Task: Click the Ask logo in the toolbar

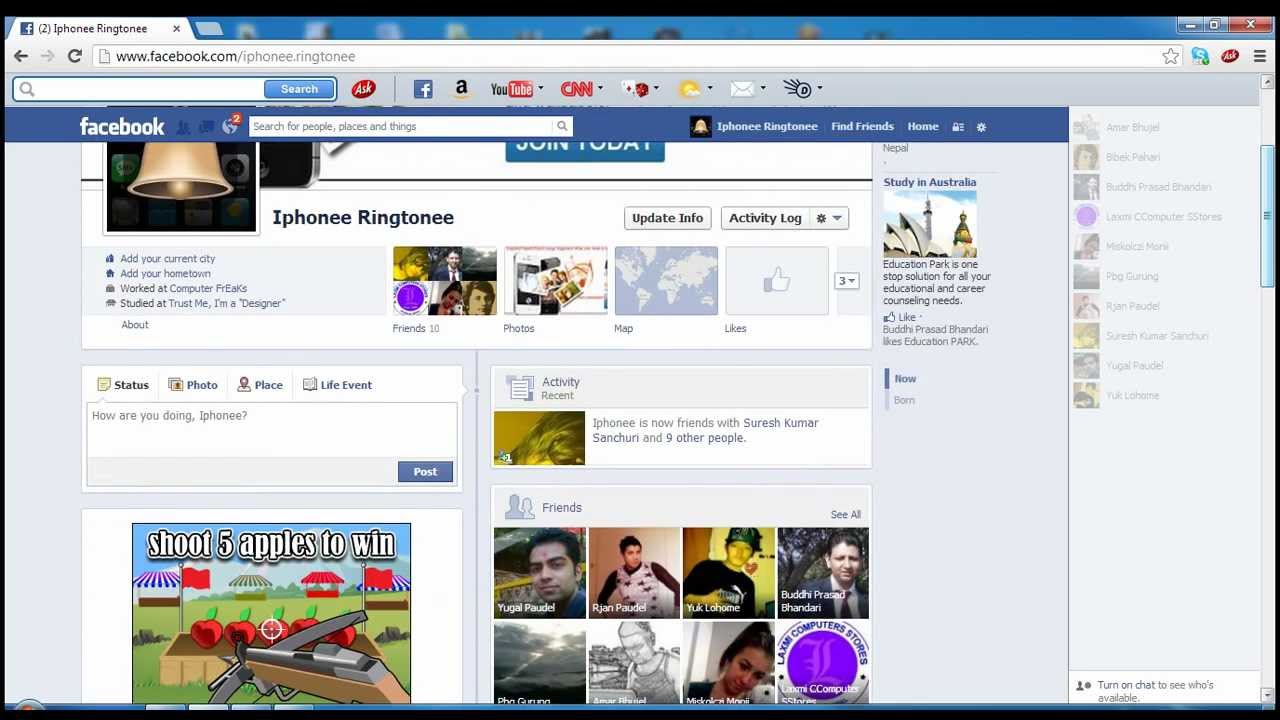Action: pos(363,89)
